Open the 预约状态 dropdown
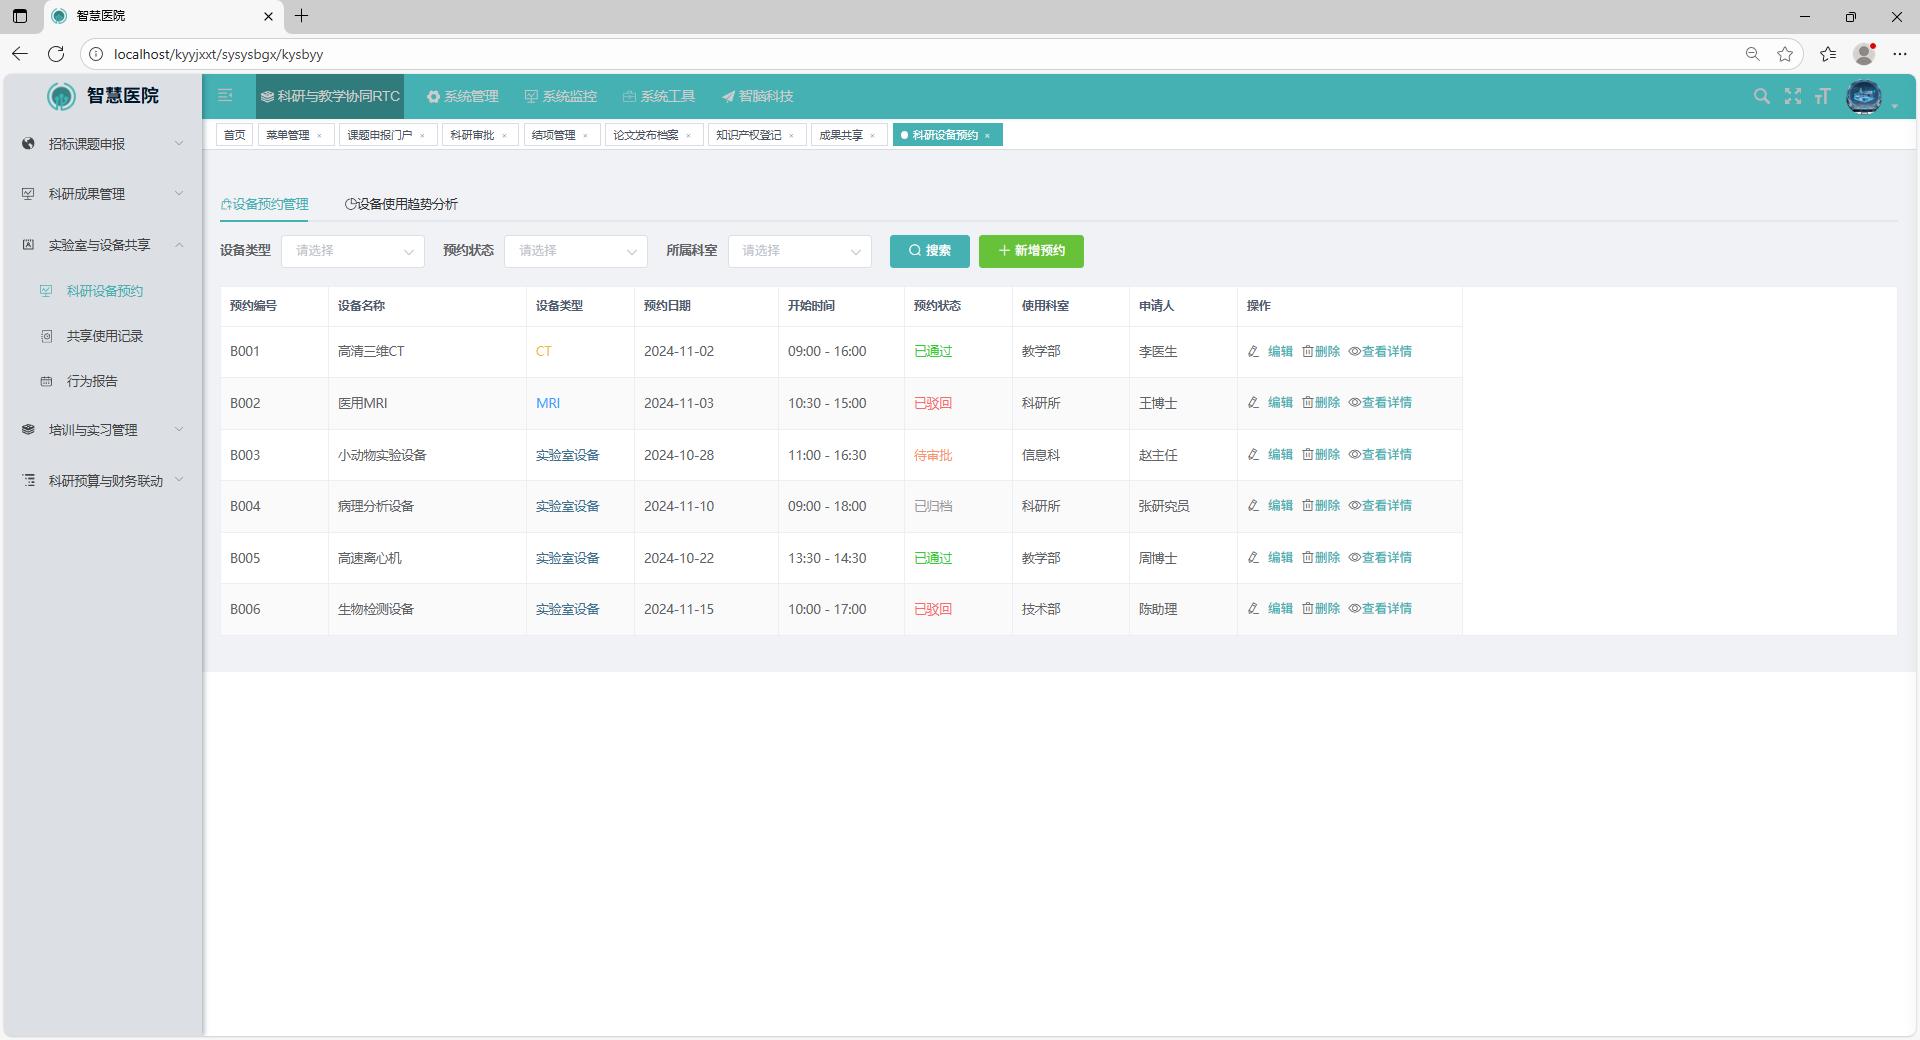The width and height of the screenshot is (1920, 1040). (x=576, y=251)
